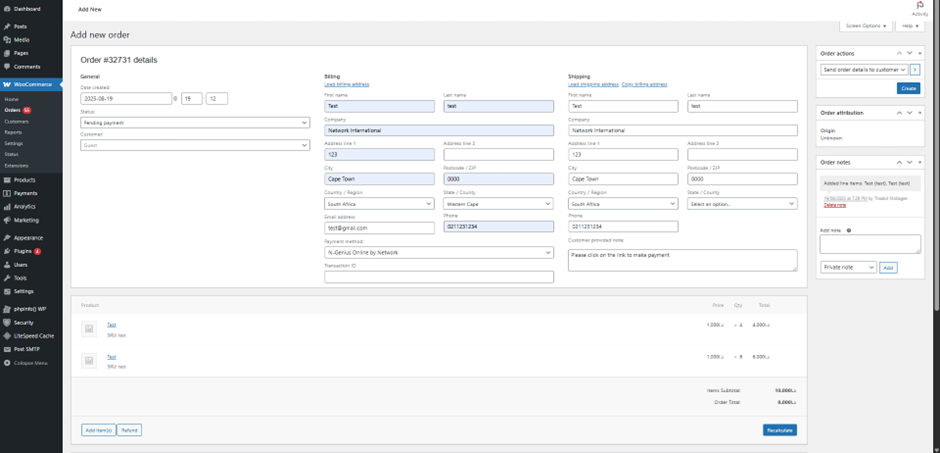Click the blue Create button
This screenshot has height=453, width=940.
click(x=908, y=88)
